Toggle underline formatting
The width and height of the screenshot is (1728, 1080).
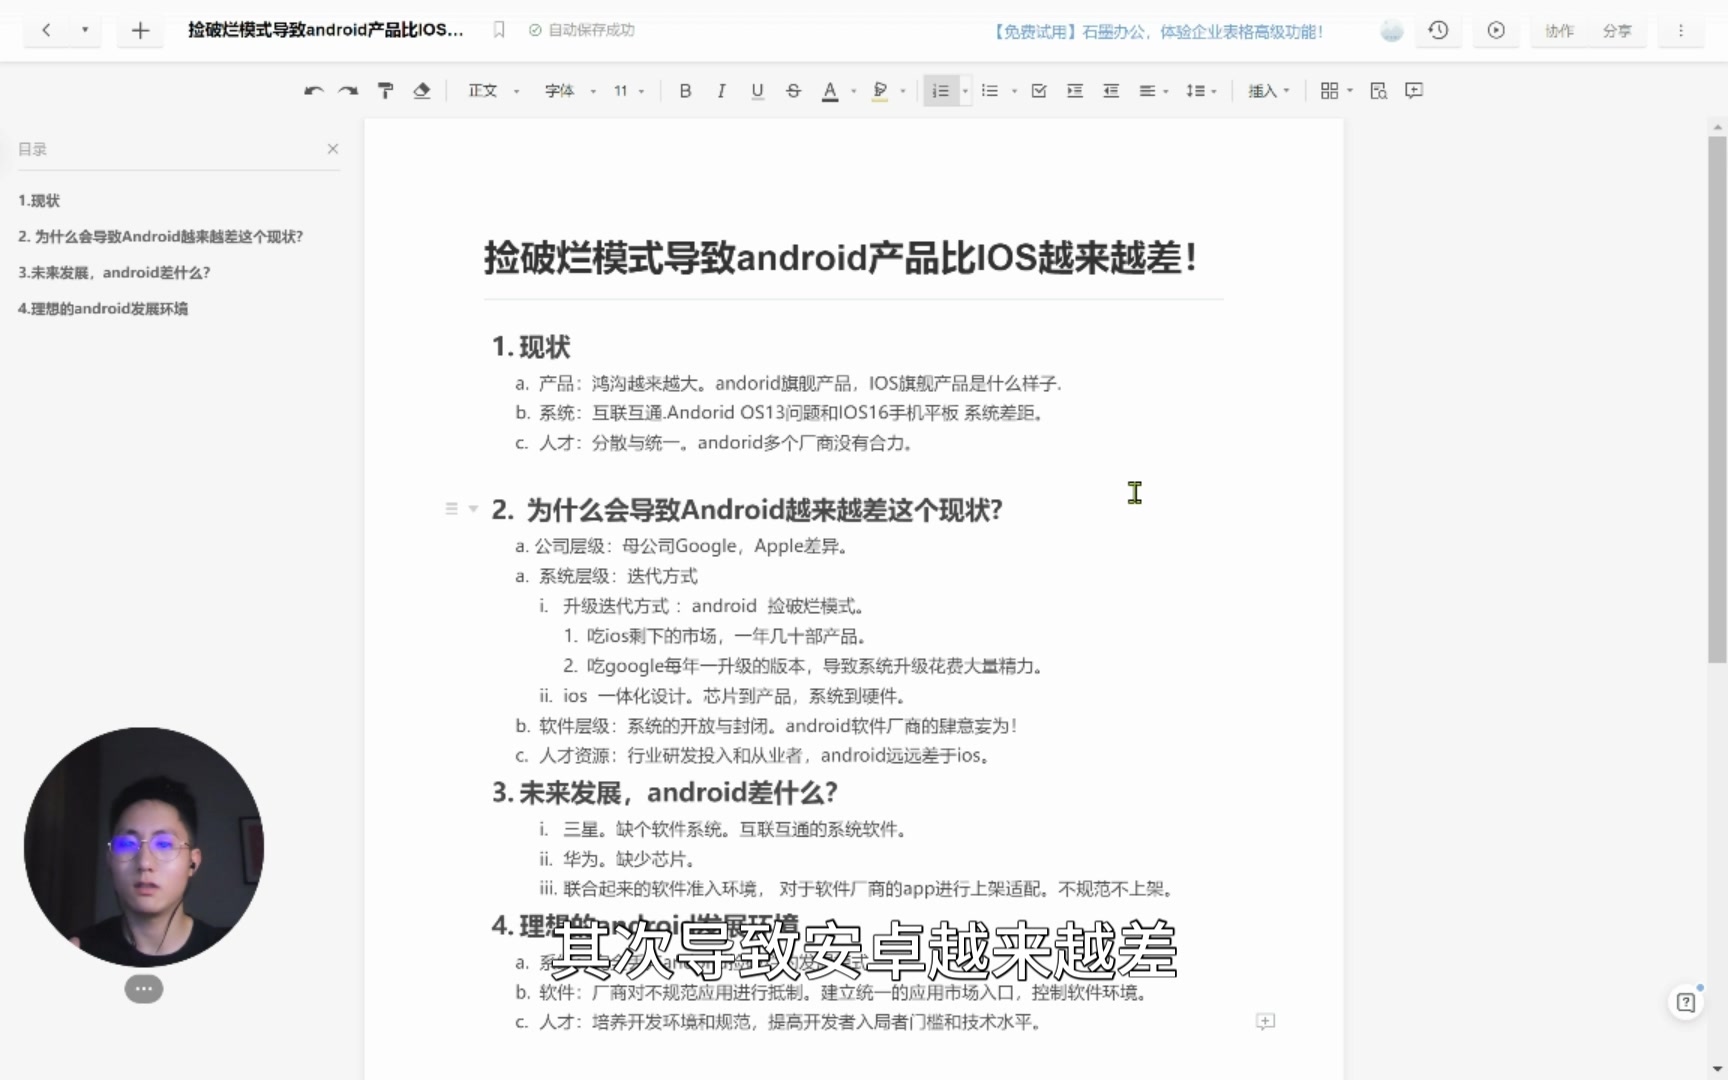click(757, 91)
